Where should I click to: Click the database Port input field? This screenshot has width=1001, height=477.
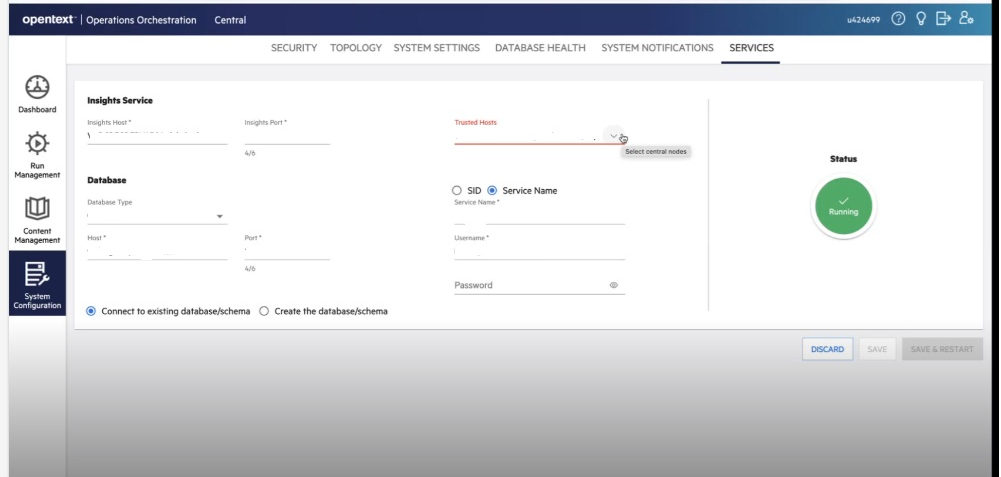tap(287, 251)
